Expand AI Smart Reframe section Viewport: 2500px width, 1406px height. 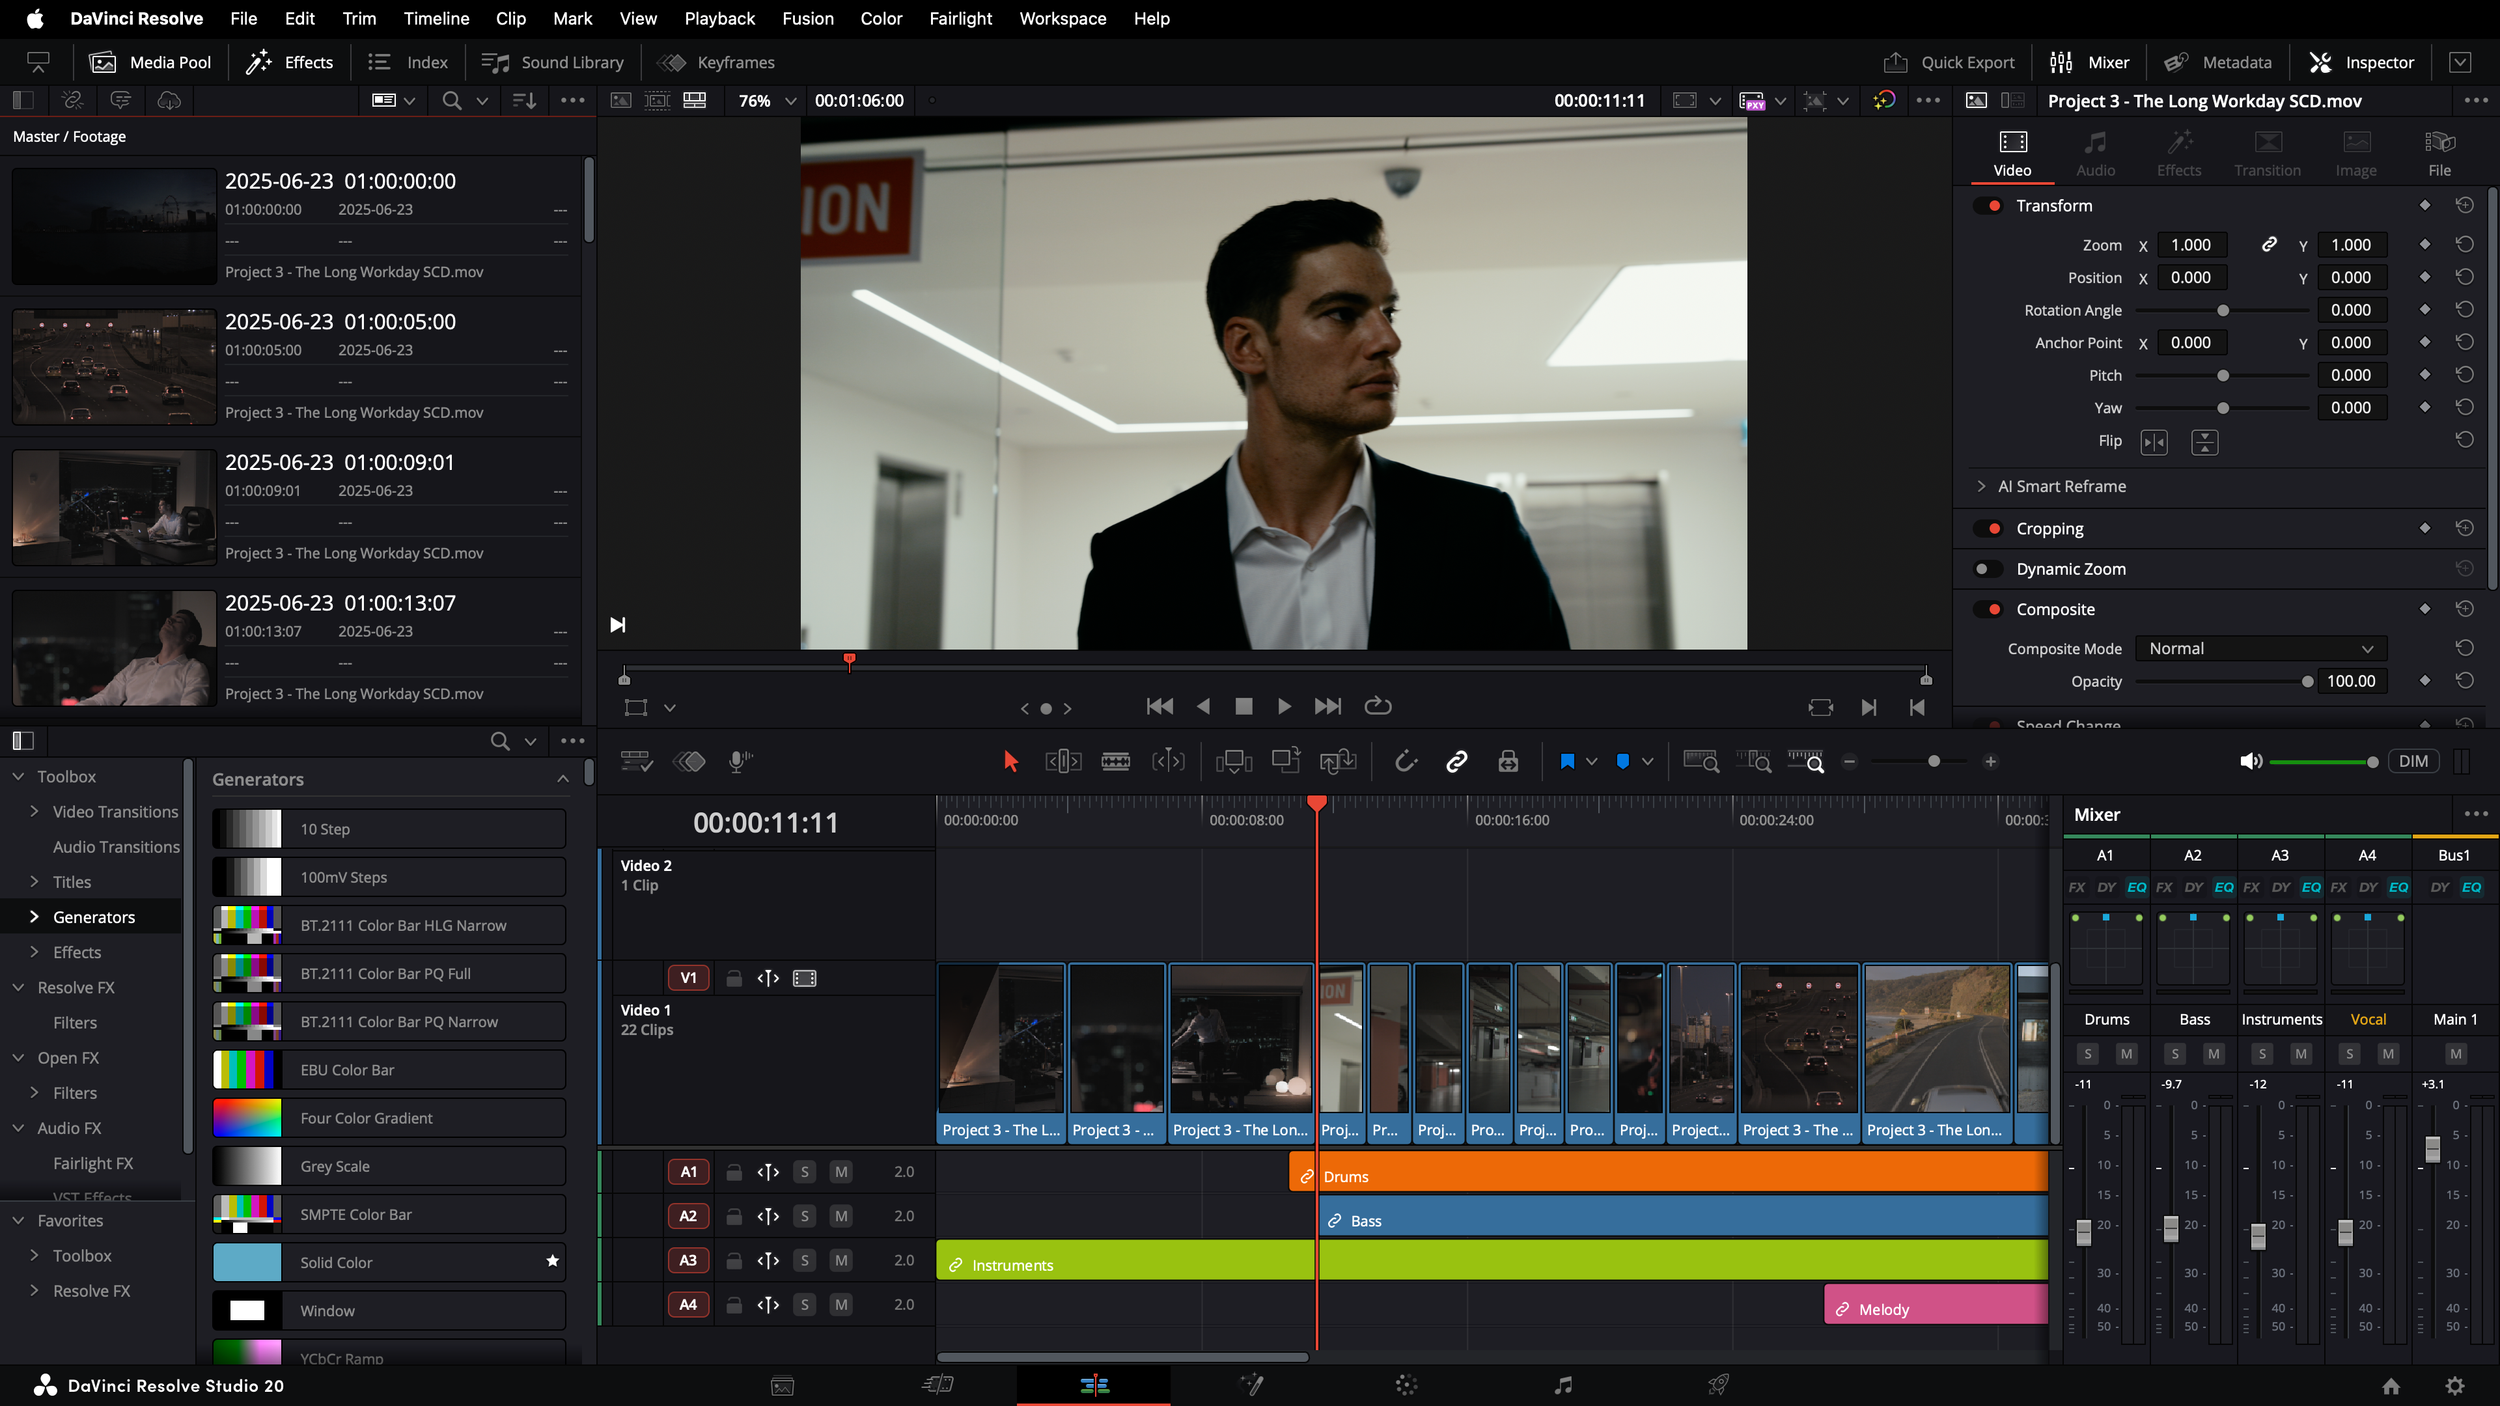1981,486
